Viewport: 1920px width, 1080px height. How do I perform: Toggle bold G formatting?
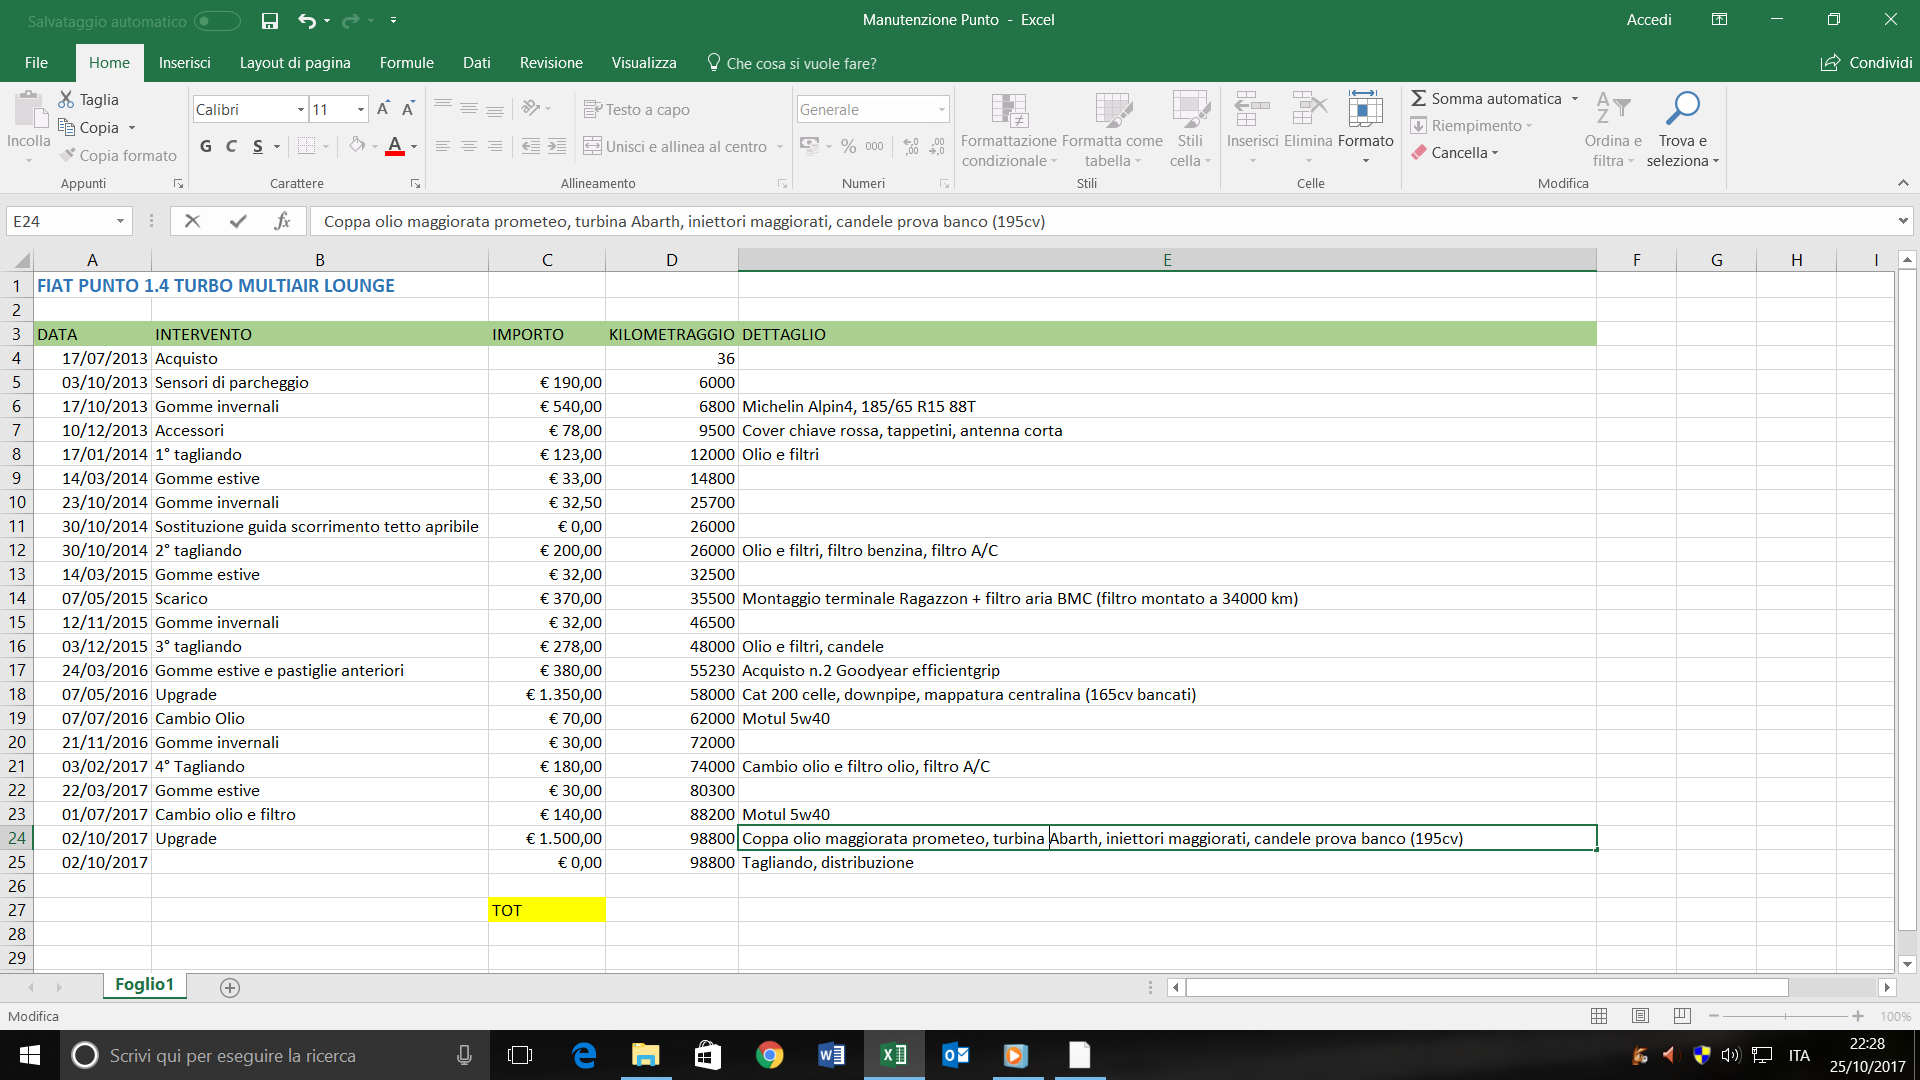click(206, 146)
